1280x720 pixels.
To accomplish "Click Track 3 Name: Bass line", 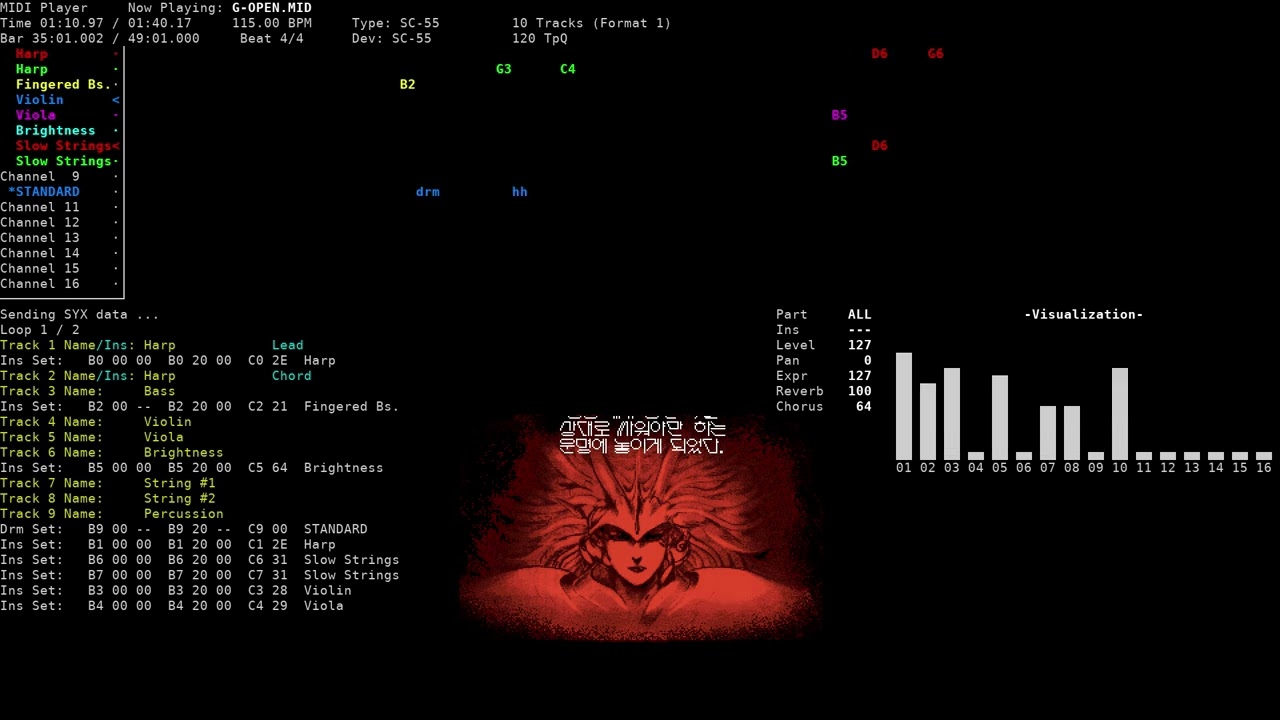I will coord(88,391).
